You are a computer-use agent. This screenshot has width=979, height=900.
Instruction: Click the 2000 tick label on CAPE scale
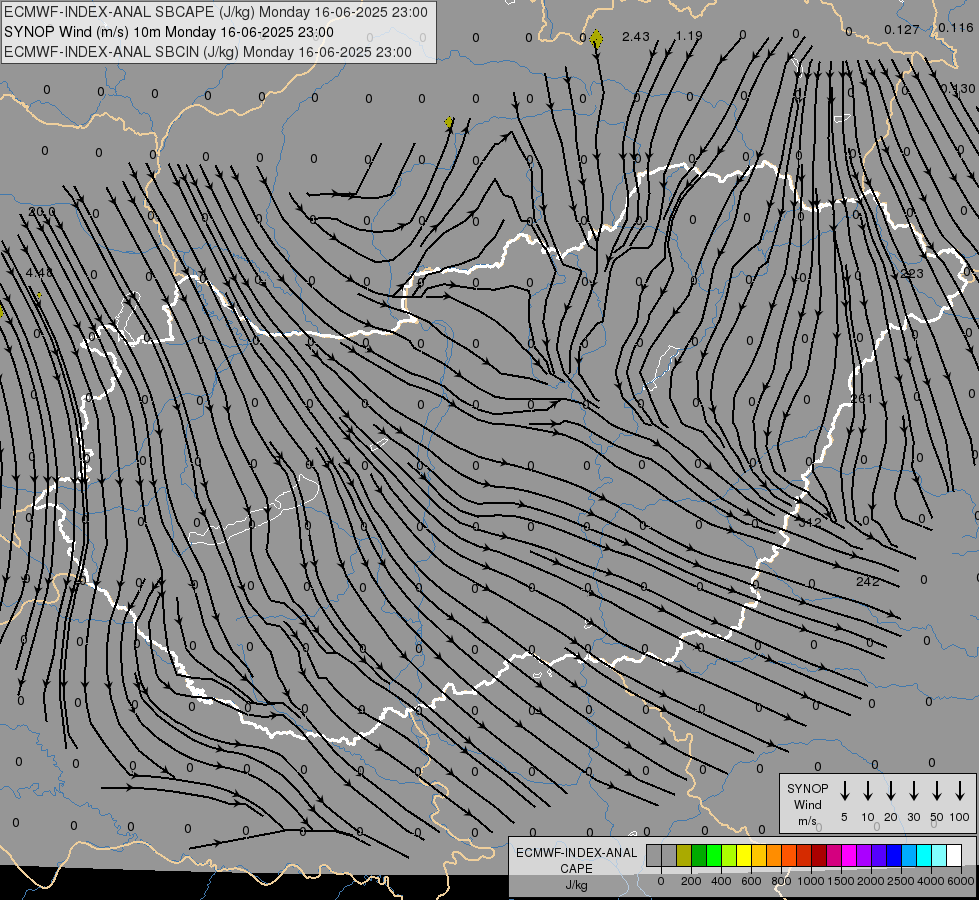(871, 881)
